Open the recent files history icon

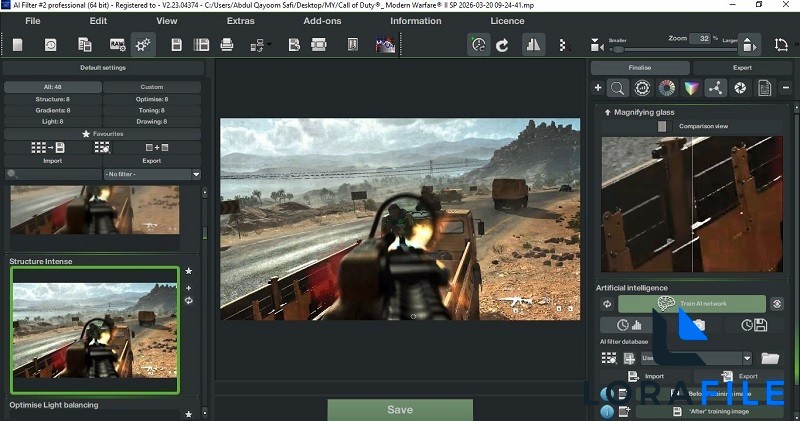(x=51, y=45)
